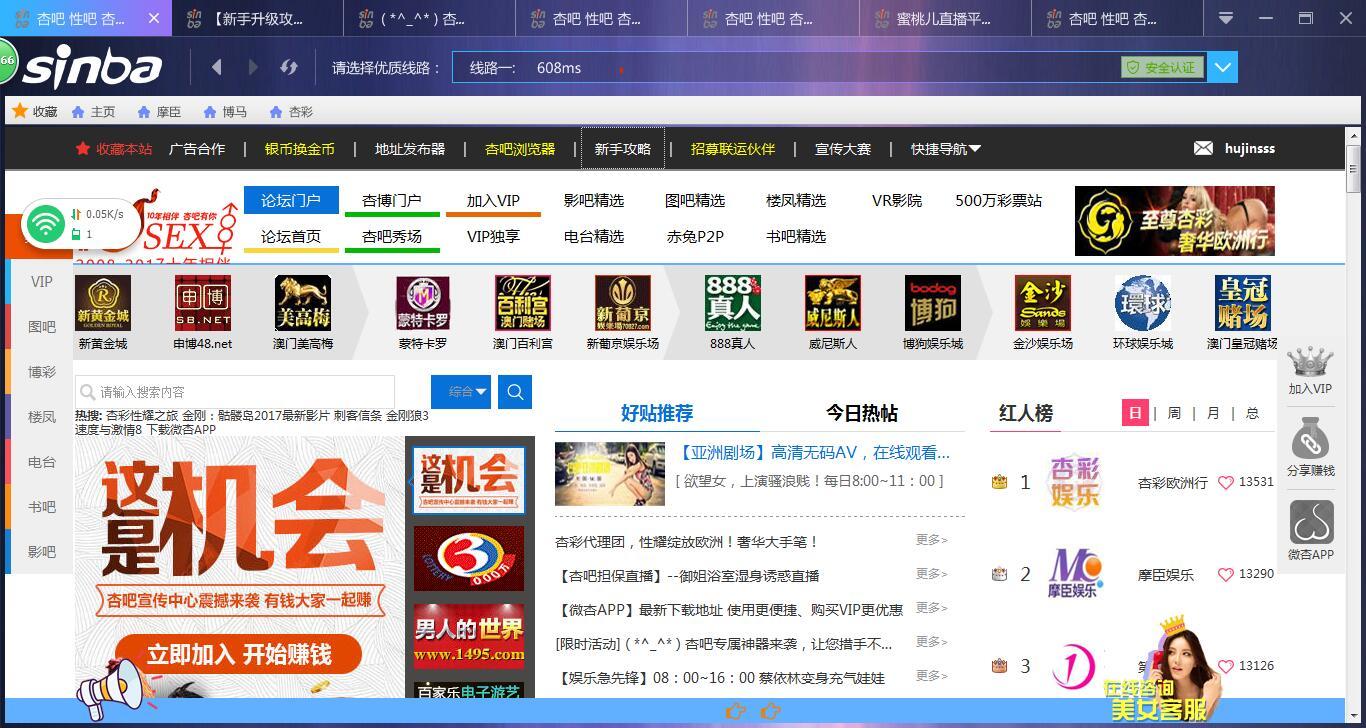
Task: Expand 更多 next to 微杏APP post
Action: (931, 608)
